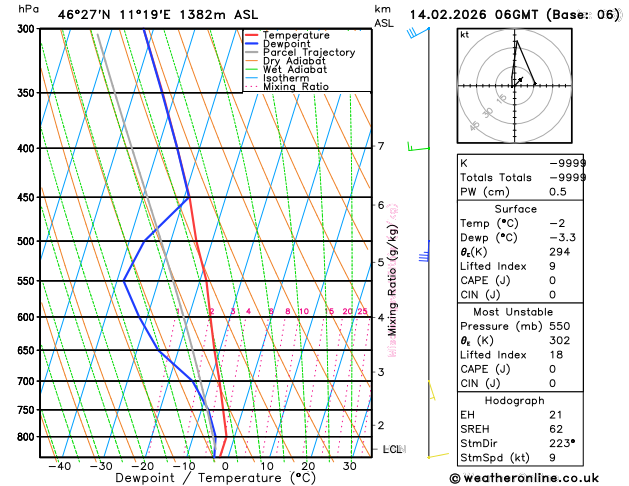Click the weatheronline.co.uk copyright text
This screenshot has width=629, height=486.
click(524, 478)
